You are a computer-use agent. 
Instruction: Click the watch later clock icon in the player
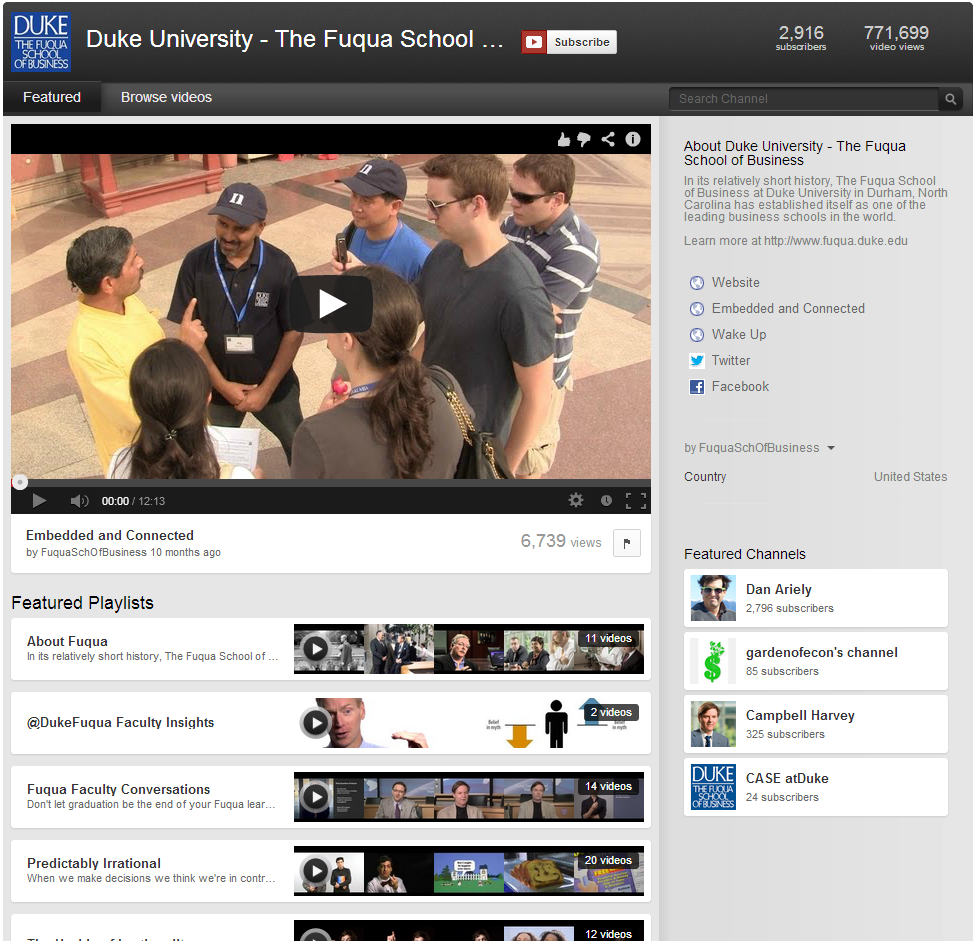606,500
